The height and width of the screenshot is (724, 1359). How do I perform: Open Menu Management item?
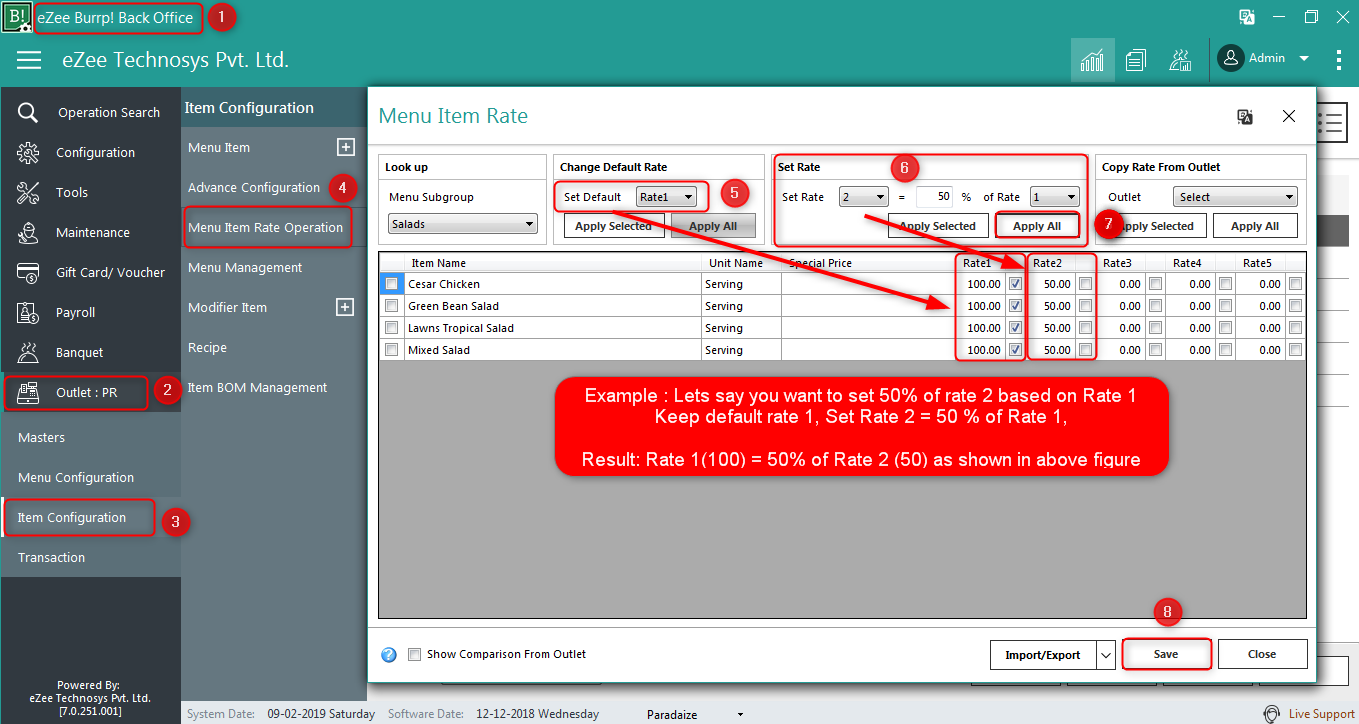click(x=245, y=267)
